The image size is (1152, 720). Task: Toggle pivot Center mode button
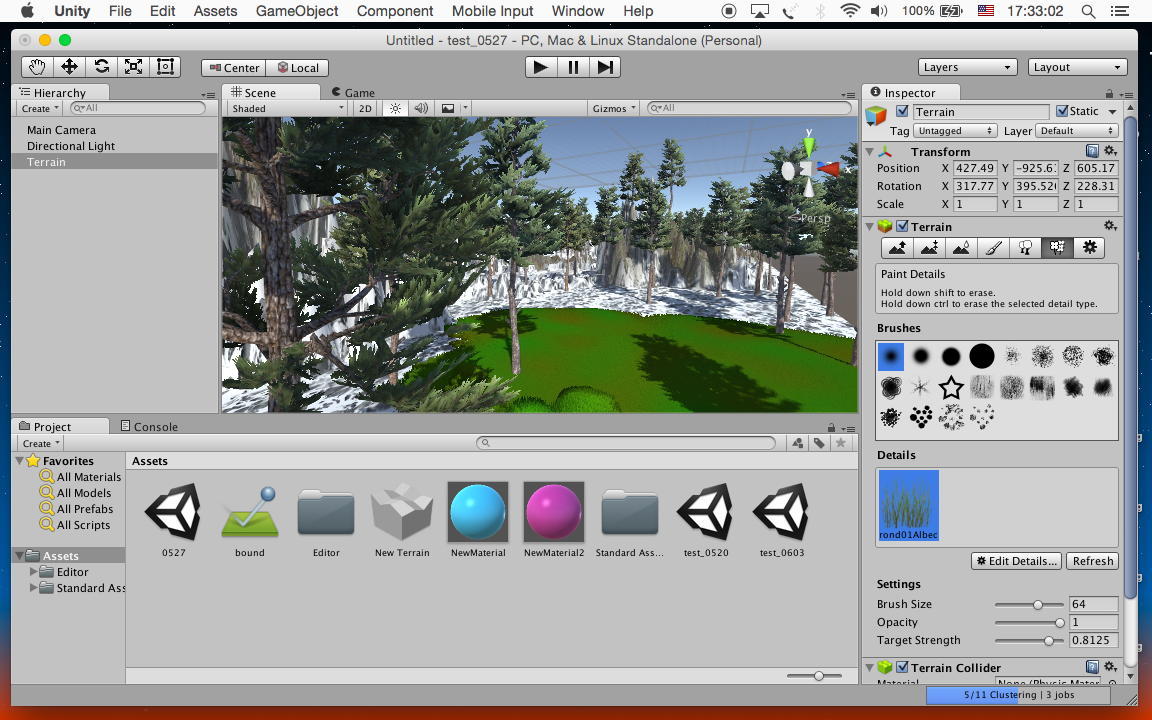(x=234, y=68)
